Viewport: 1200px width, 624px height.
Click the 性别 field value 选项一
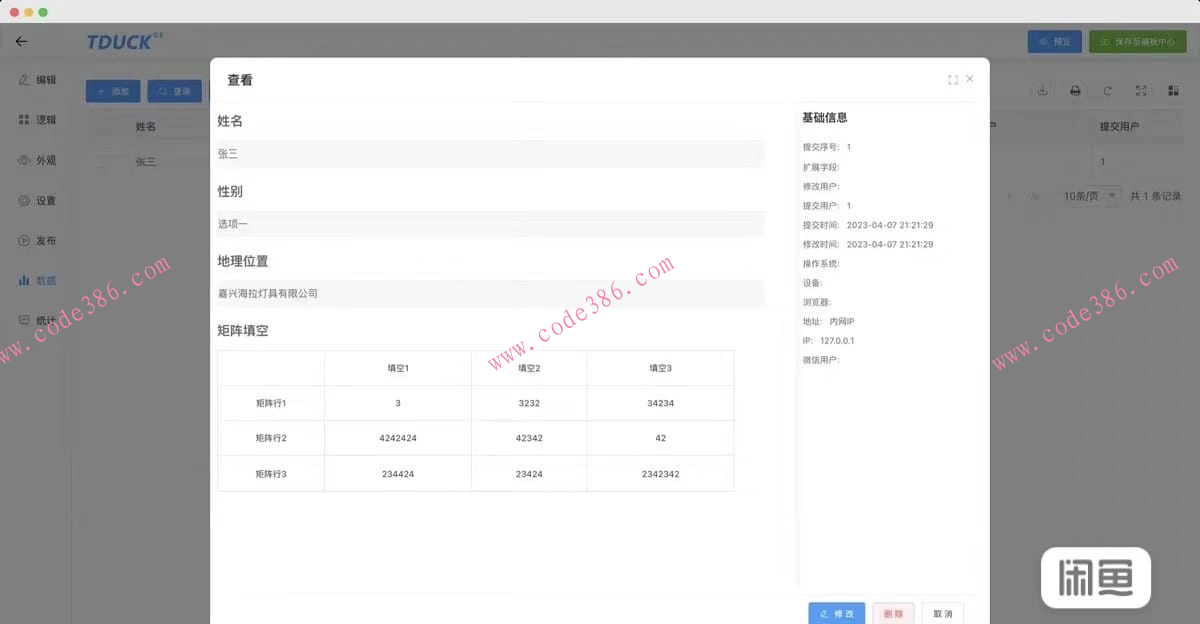(x=490, y=224)
